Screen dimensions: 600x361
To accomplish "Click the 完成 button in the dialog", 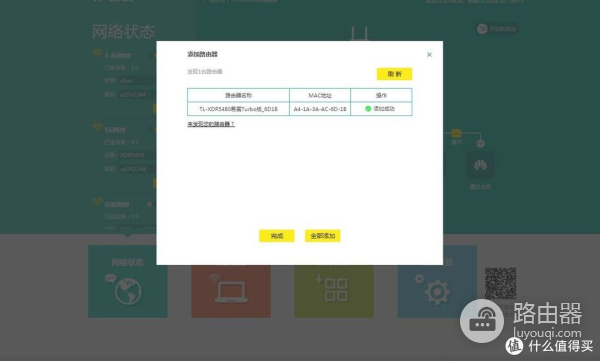I will click(277, 236).
